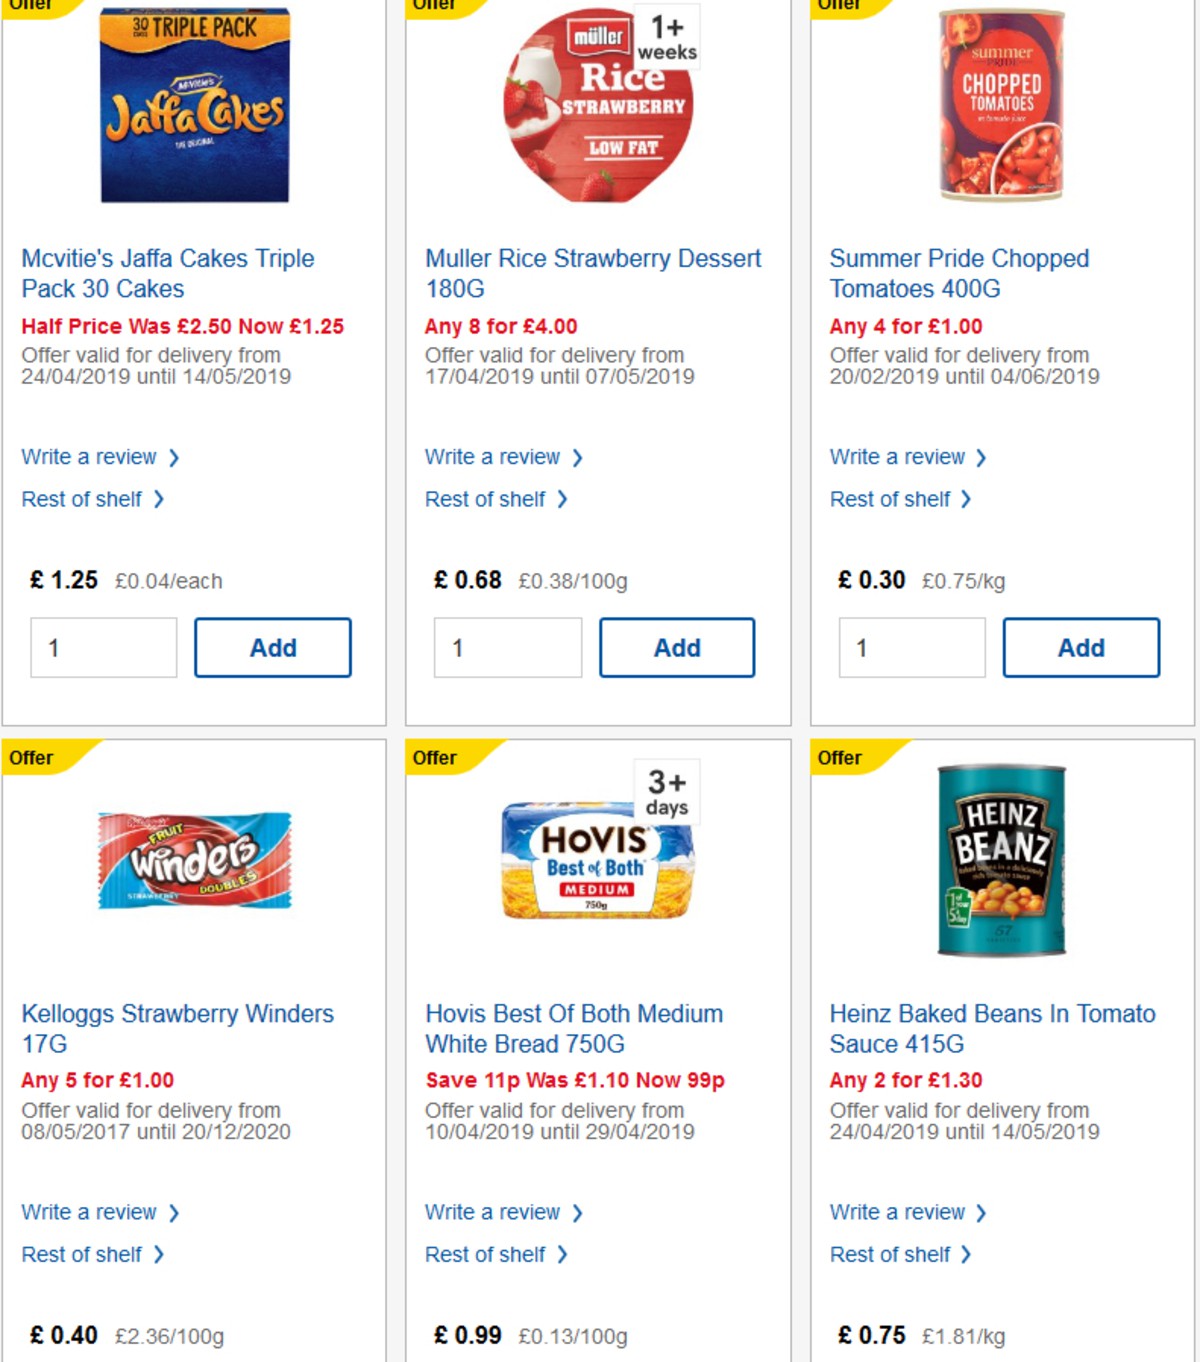Viewport: 1200px width, 1362px height.
Task: Click the Write a review chevron for Hovis
Action: [x=577, y=1212]
